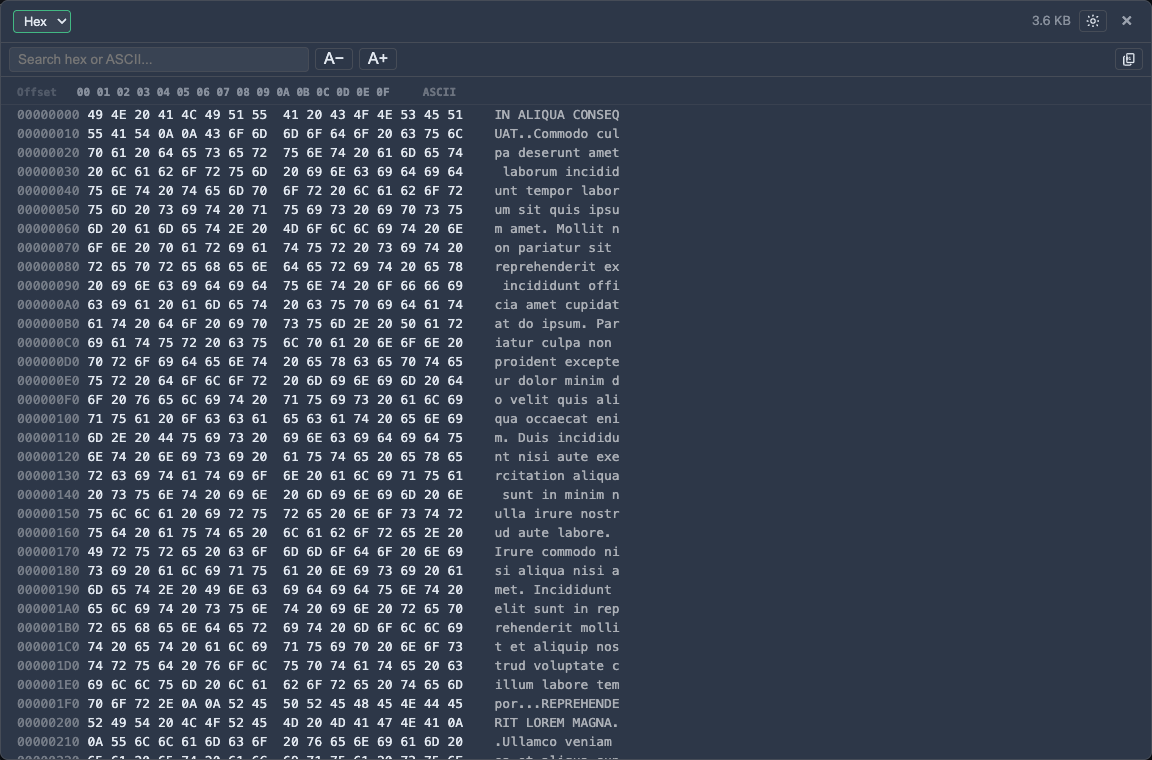Click ASCII text 'm amet. Mollit n'

click(x=557, y=229)
